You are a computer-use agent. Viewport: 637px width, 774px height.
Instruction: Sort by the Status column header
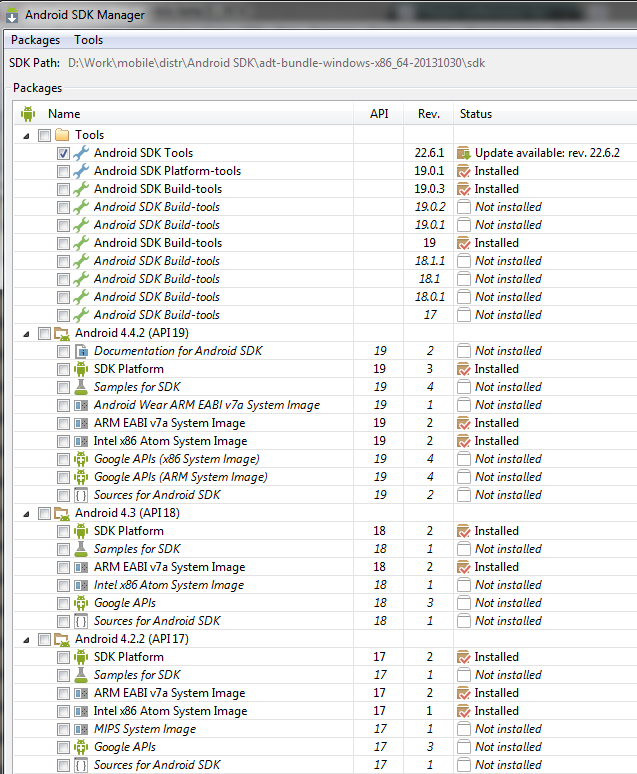tap(545, 114)
